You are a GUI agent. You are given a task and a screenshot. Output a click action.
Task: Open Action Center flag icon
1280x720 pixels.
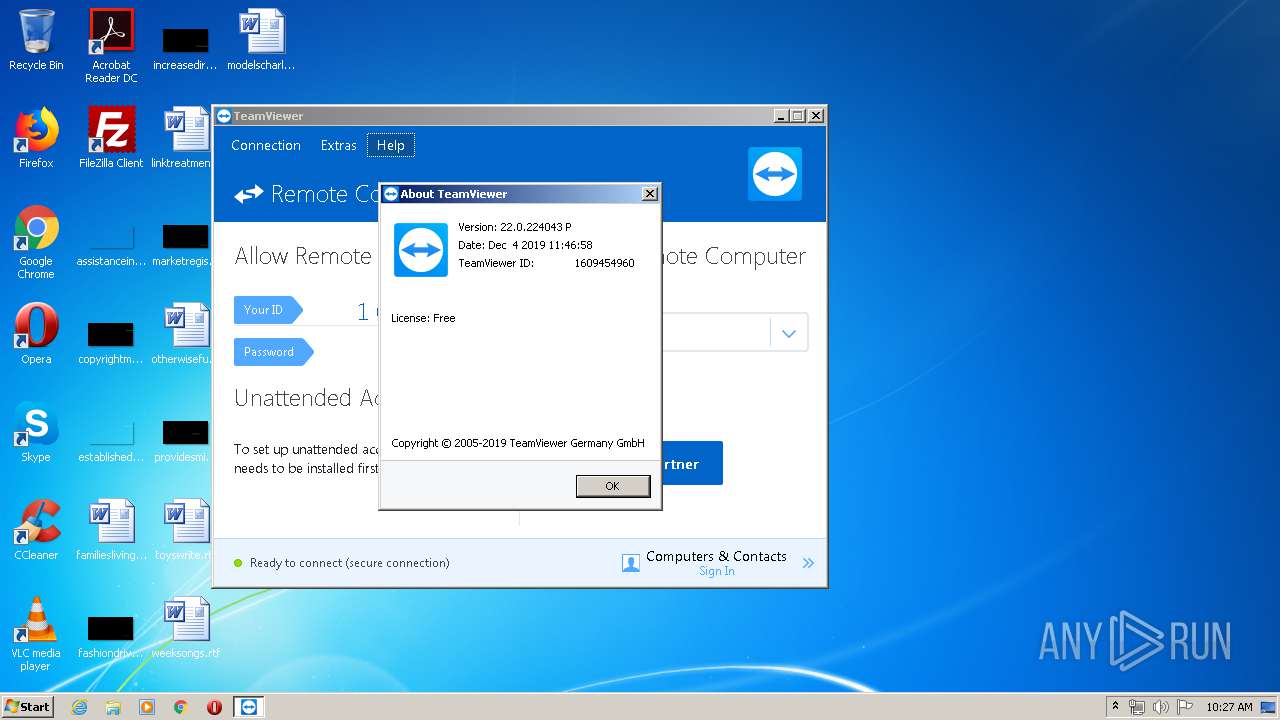point(1184,707)
